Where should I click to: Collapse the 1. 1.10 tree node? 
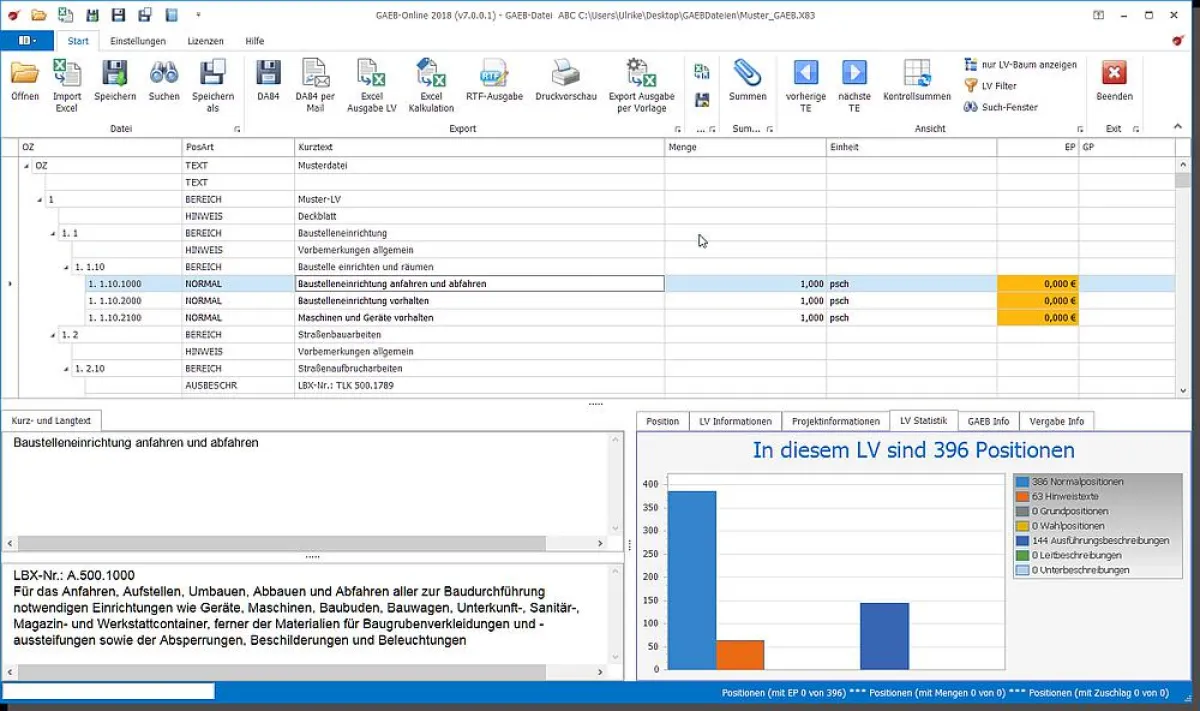tap(67, 268)
